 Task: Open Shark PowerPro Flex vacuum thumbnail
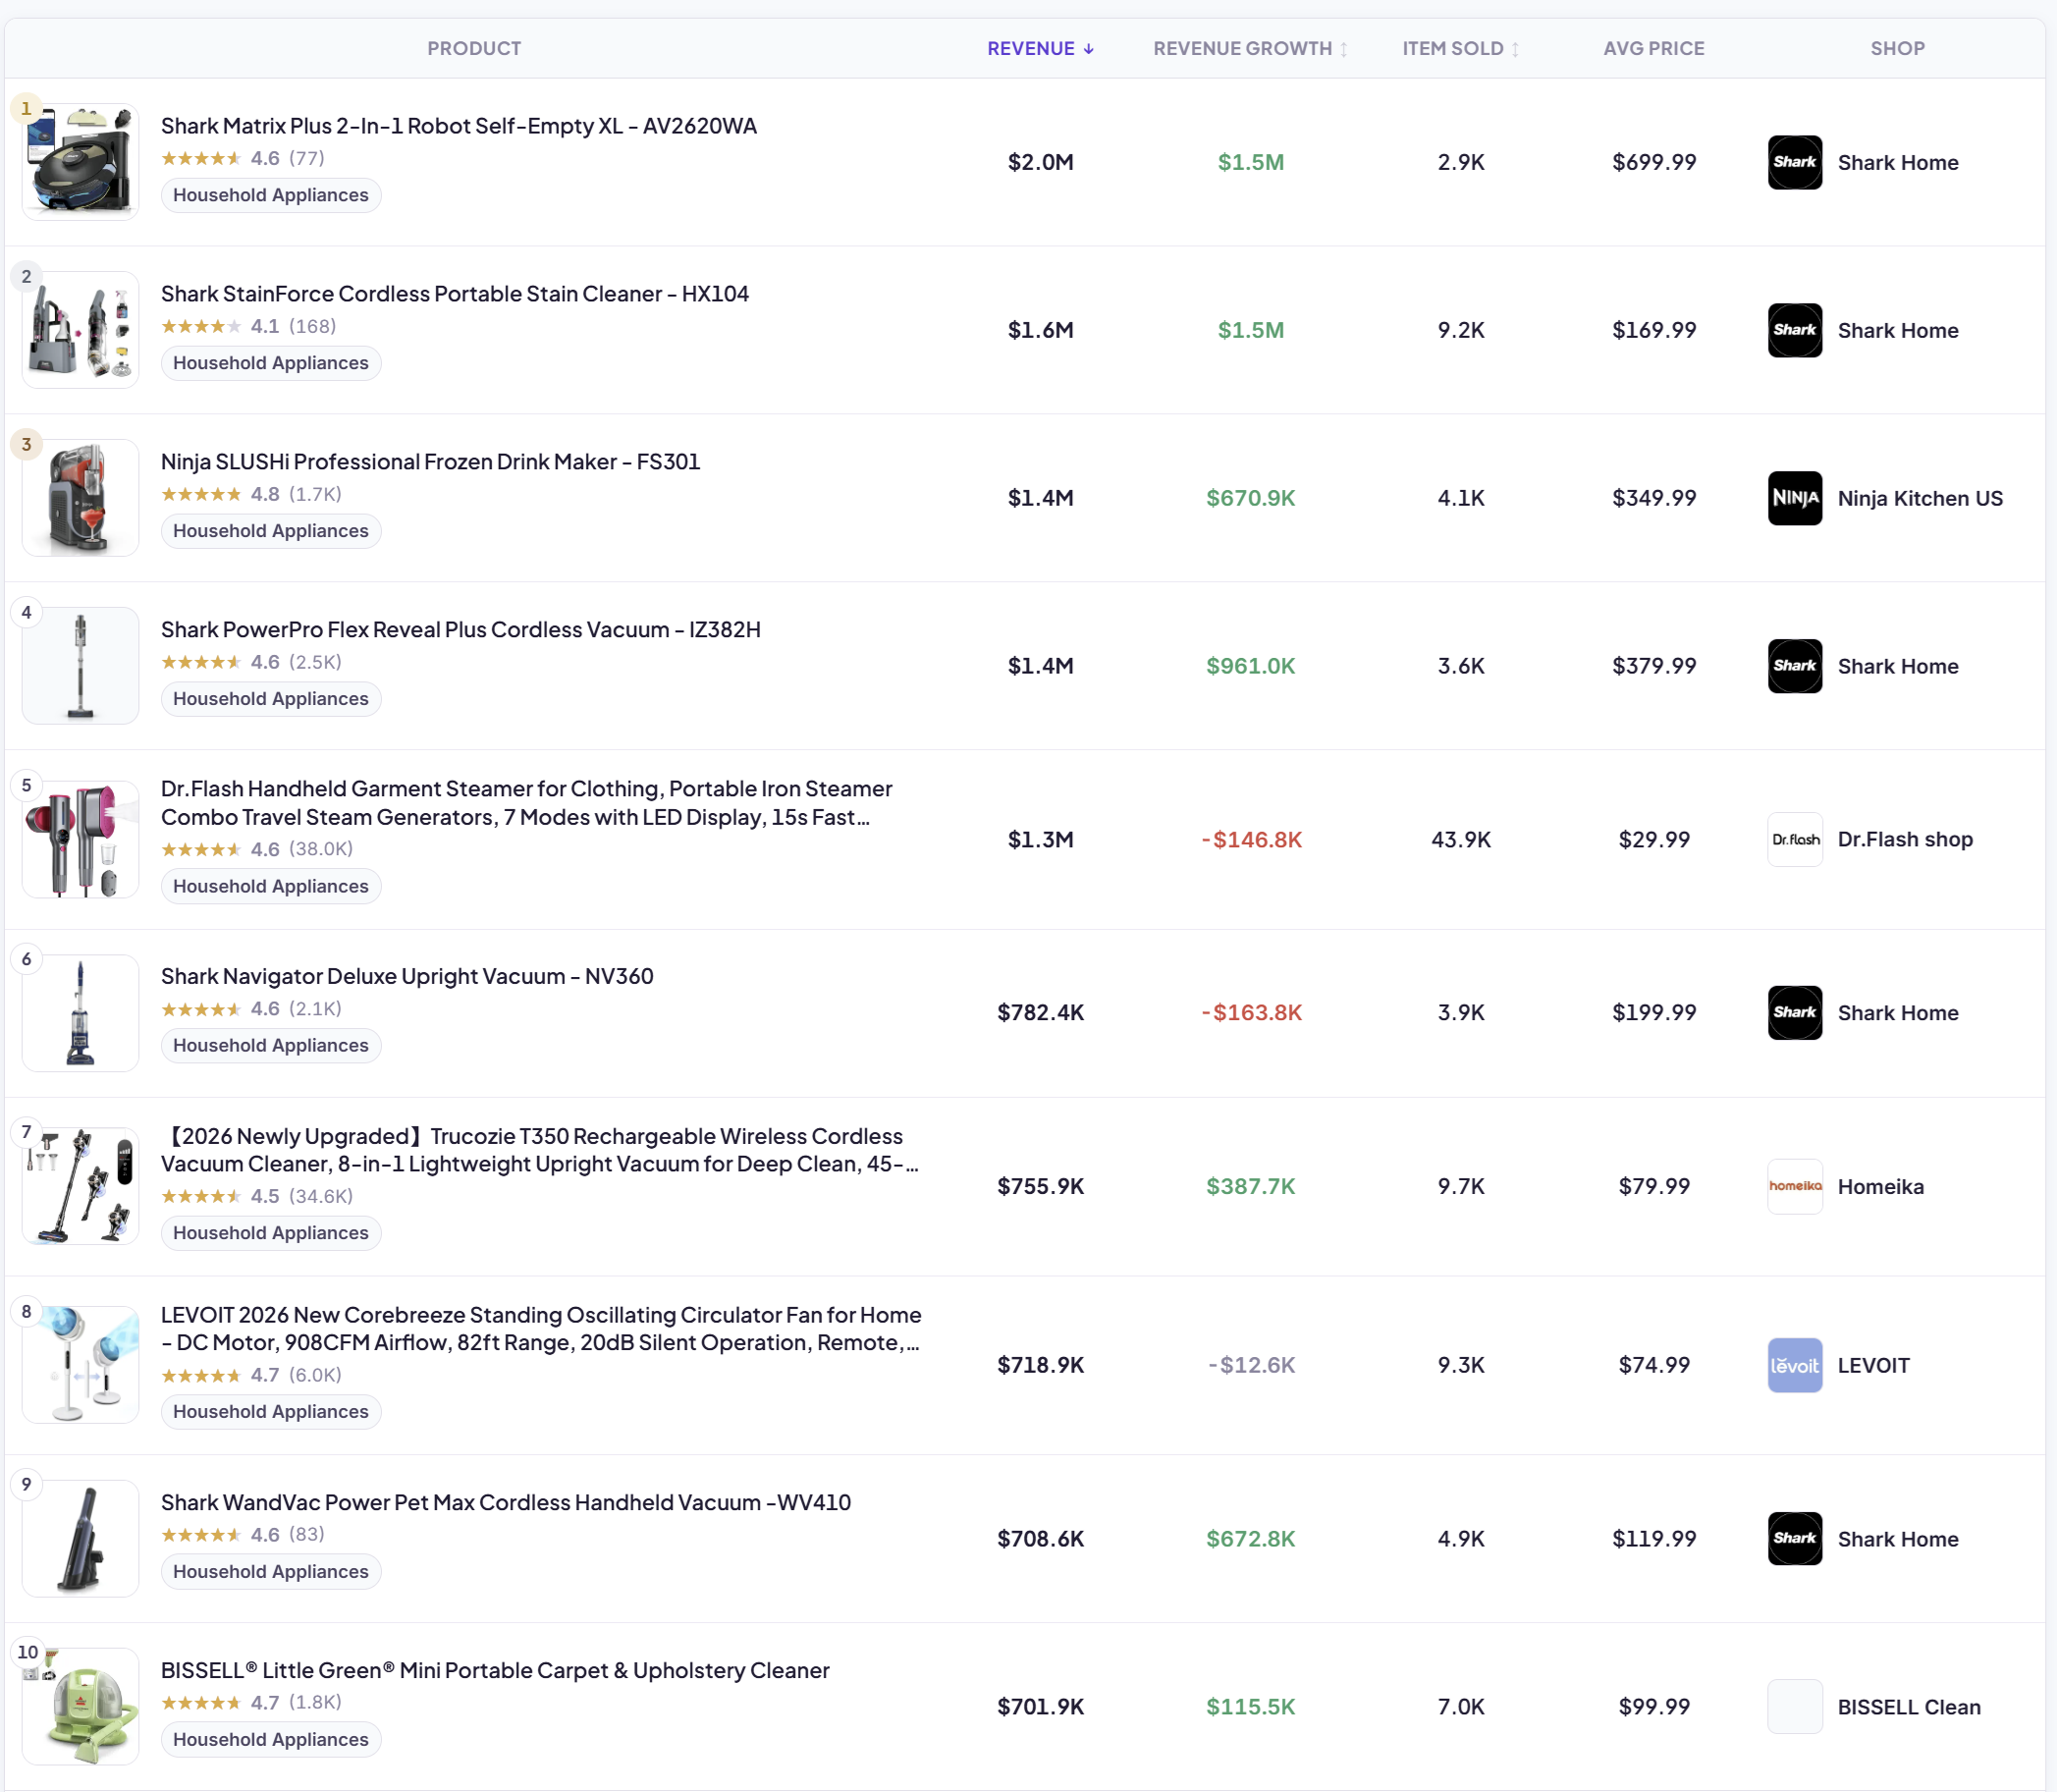pyautogui.click(x=80, y=666)
